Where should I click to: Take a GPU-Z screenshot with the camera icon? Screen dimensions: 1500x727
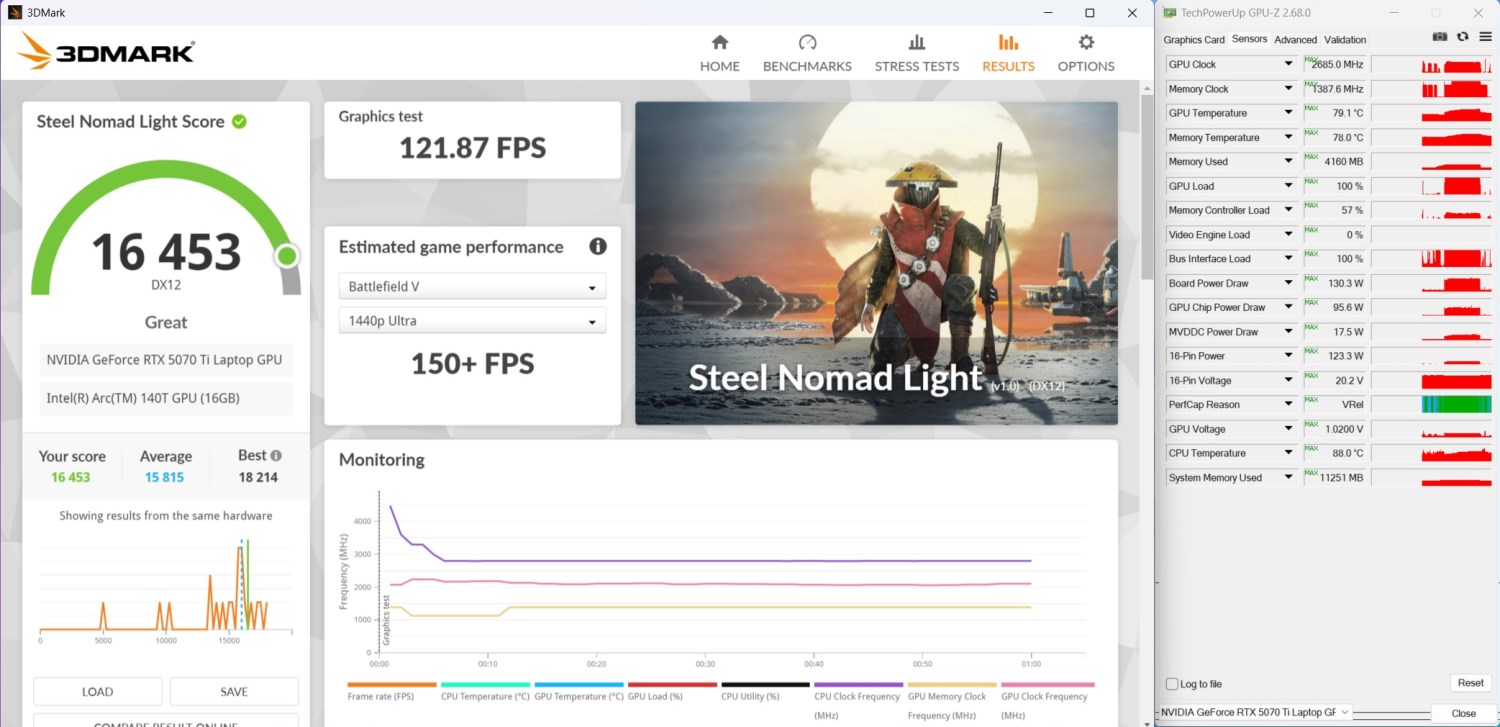1440,37
